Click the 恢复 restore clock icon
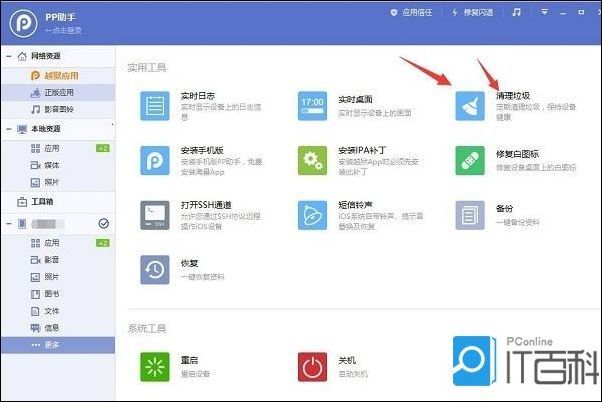Viewport: 602px width, 402px height. tap(155, 268)
